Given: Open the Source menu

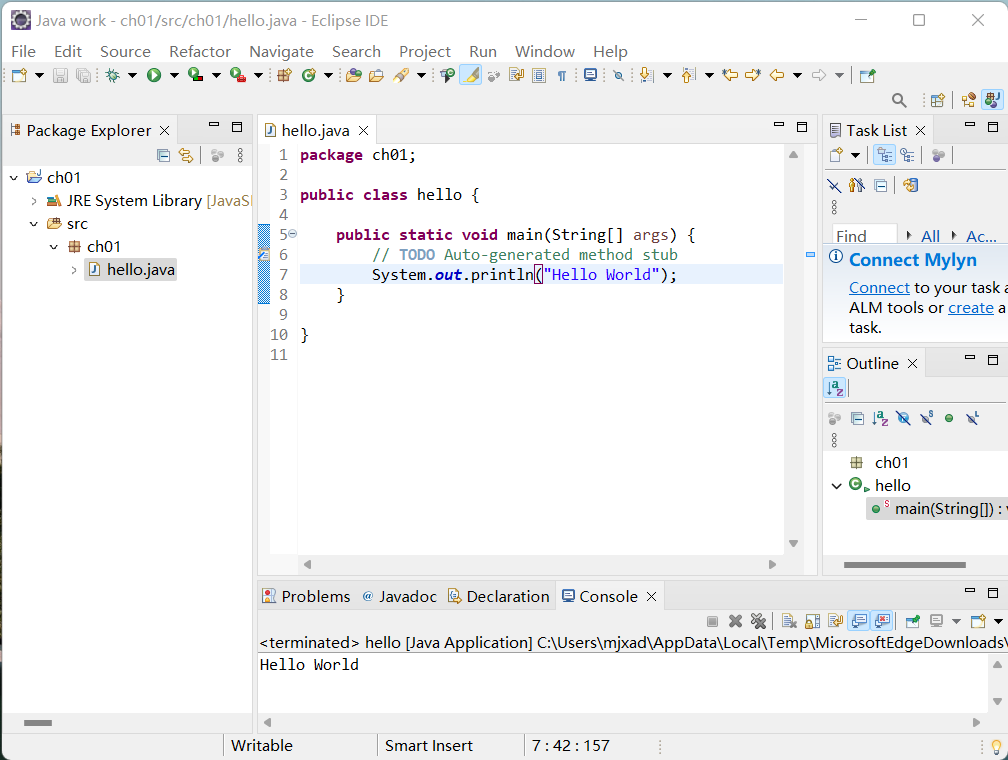Looking at the screenshot, I should tap(125, 51).
